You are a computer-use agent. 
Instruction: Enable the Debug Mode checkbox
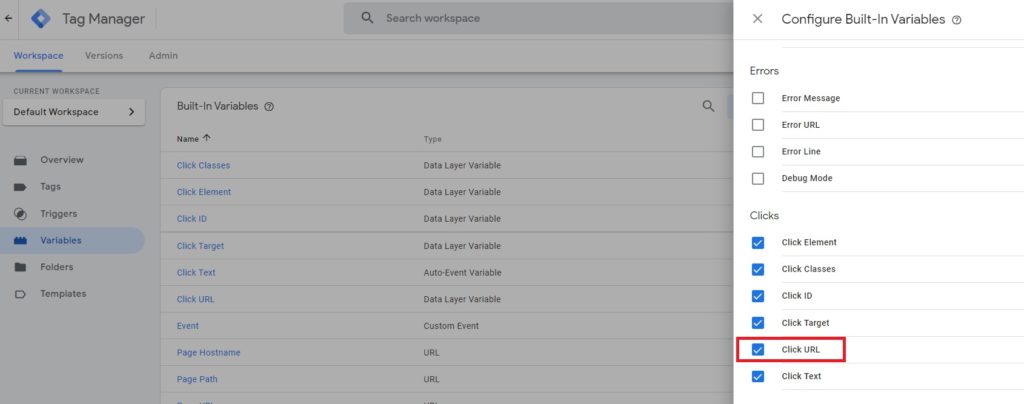click(x=758, y=178)
